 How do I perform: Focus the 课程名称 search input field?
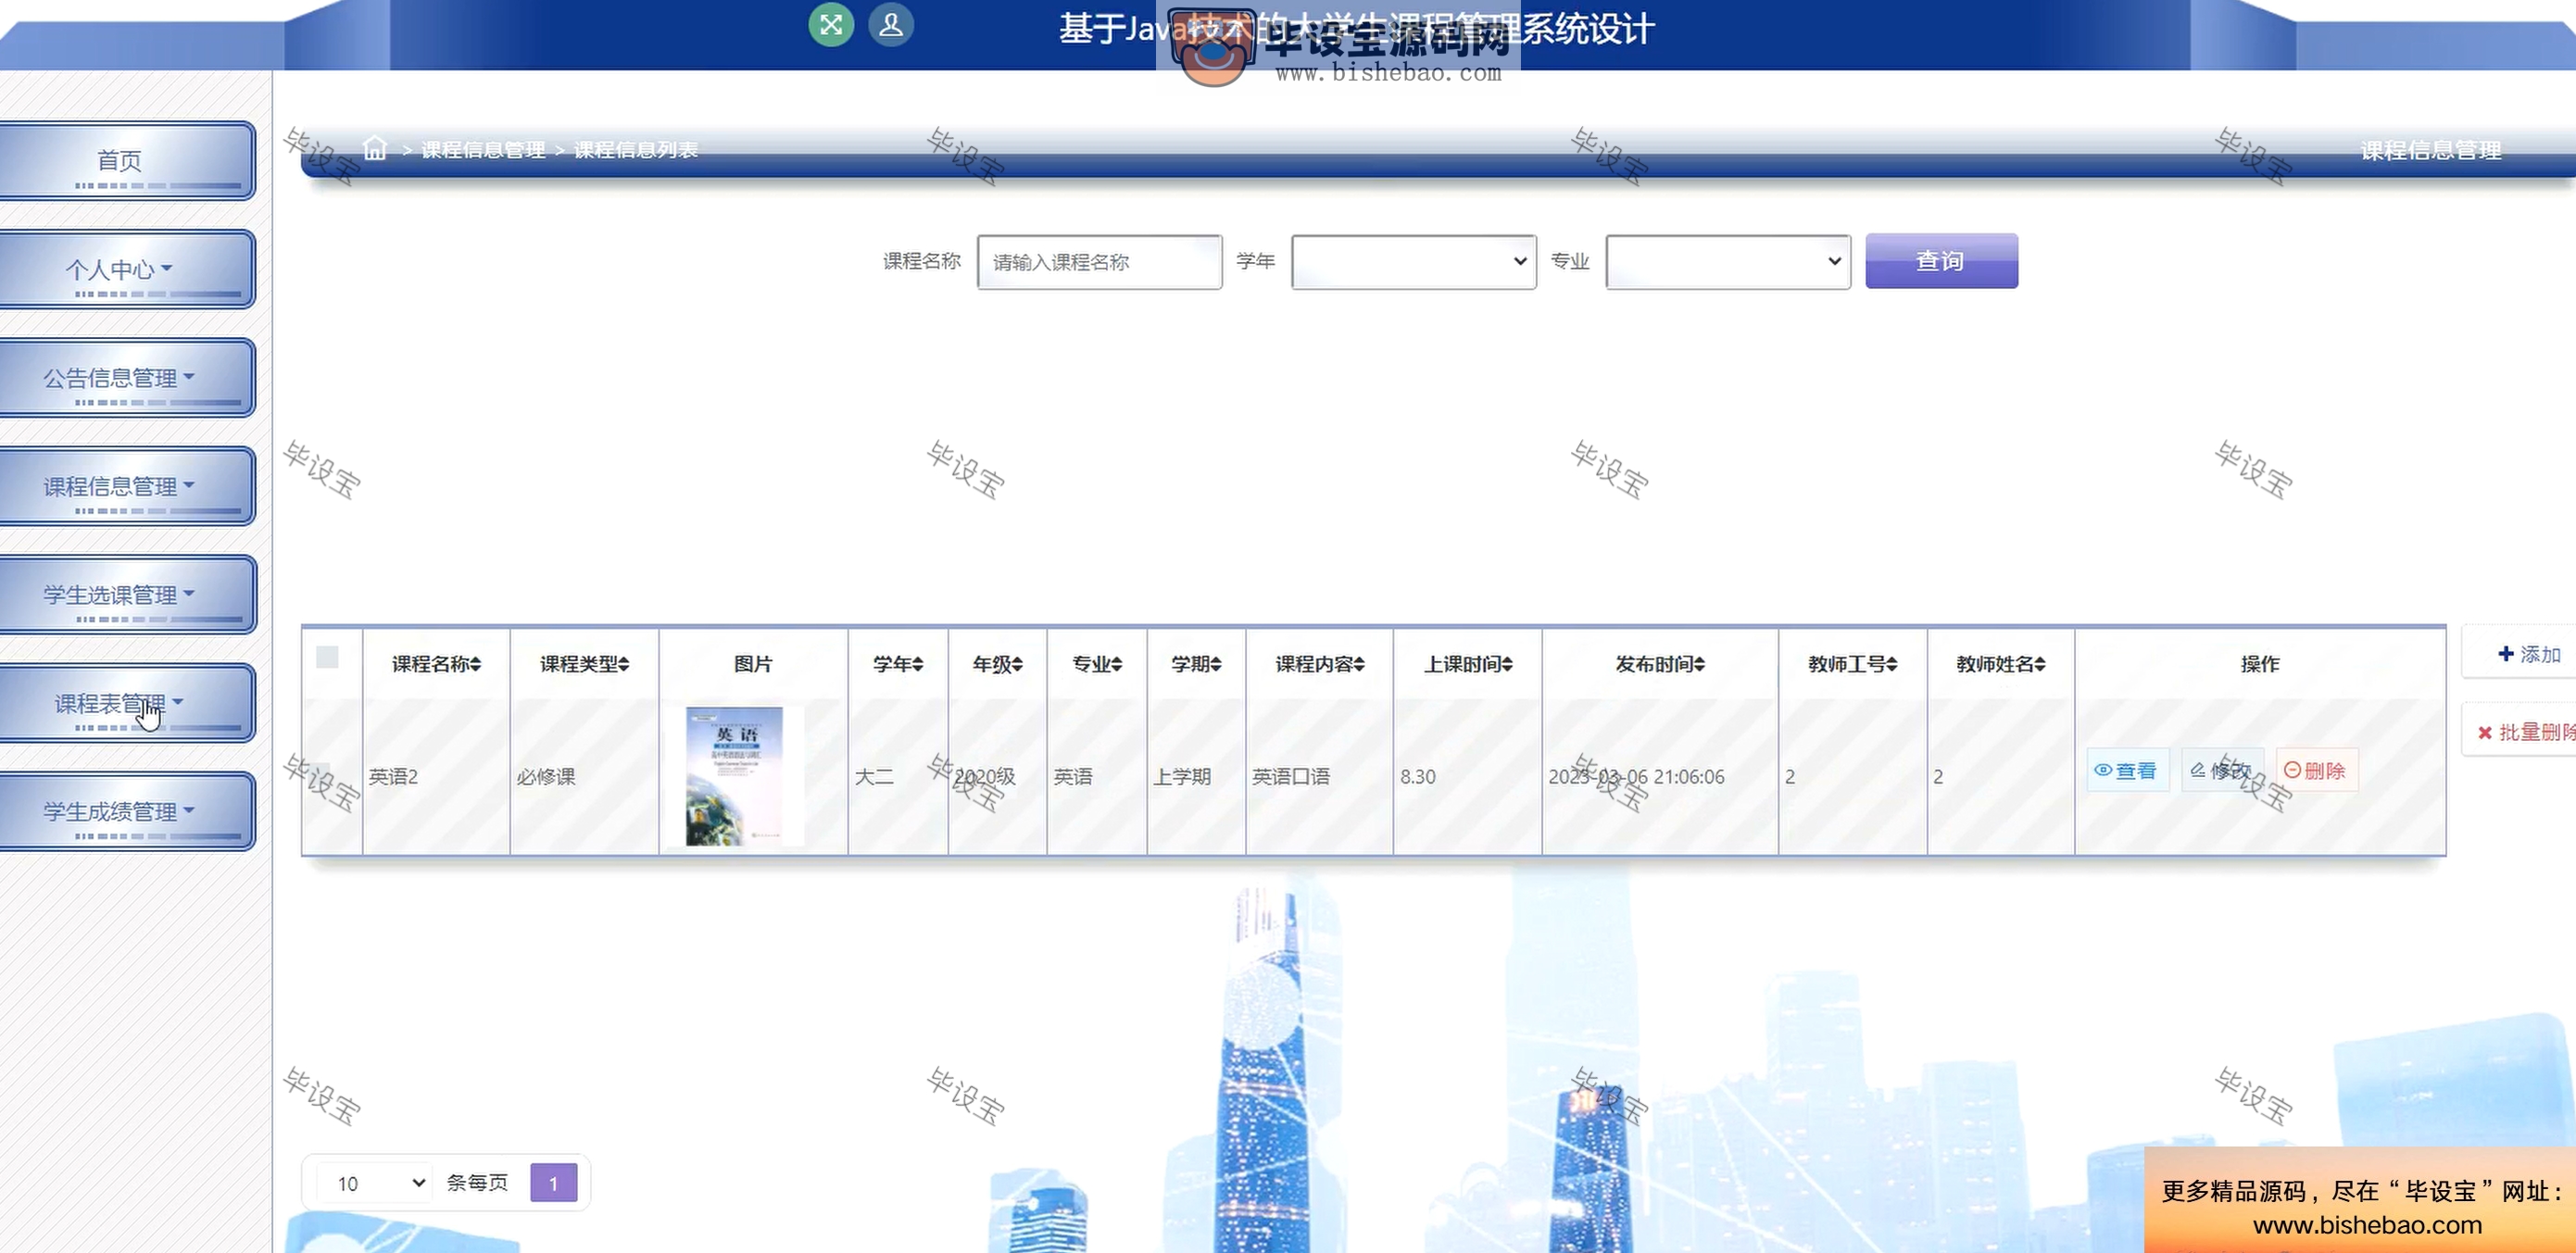click(x=1099, y=262)
